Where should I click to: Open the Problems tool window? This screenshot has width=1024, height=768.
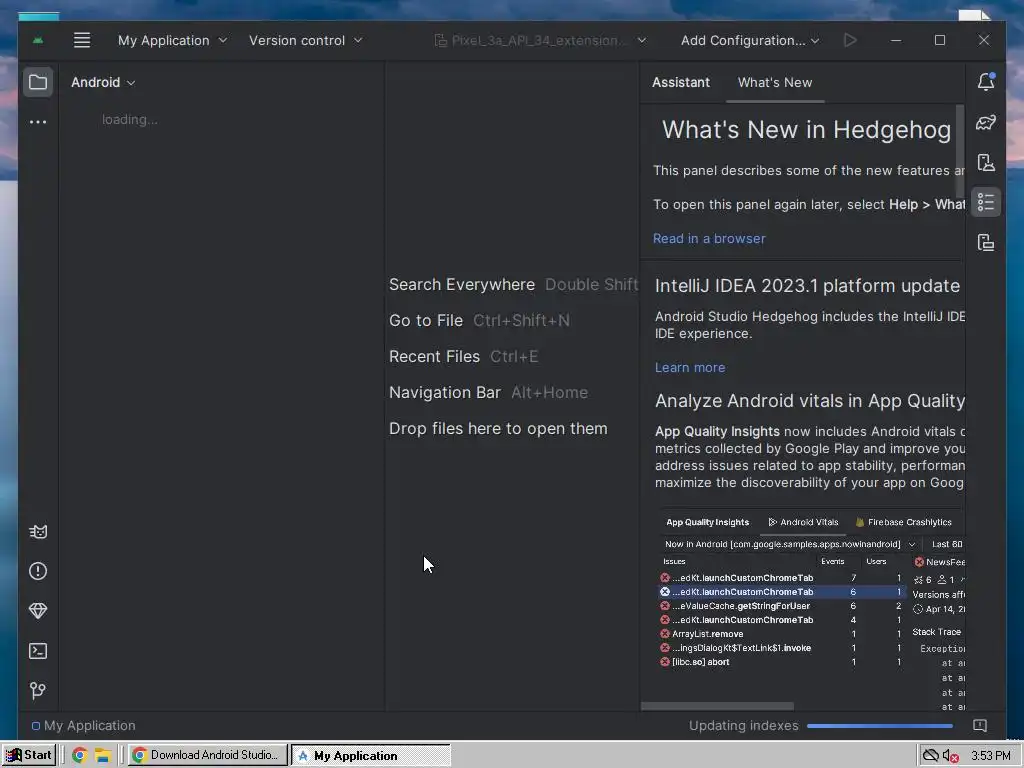pos(38,571)
